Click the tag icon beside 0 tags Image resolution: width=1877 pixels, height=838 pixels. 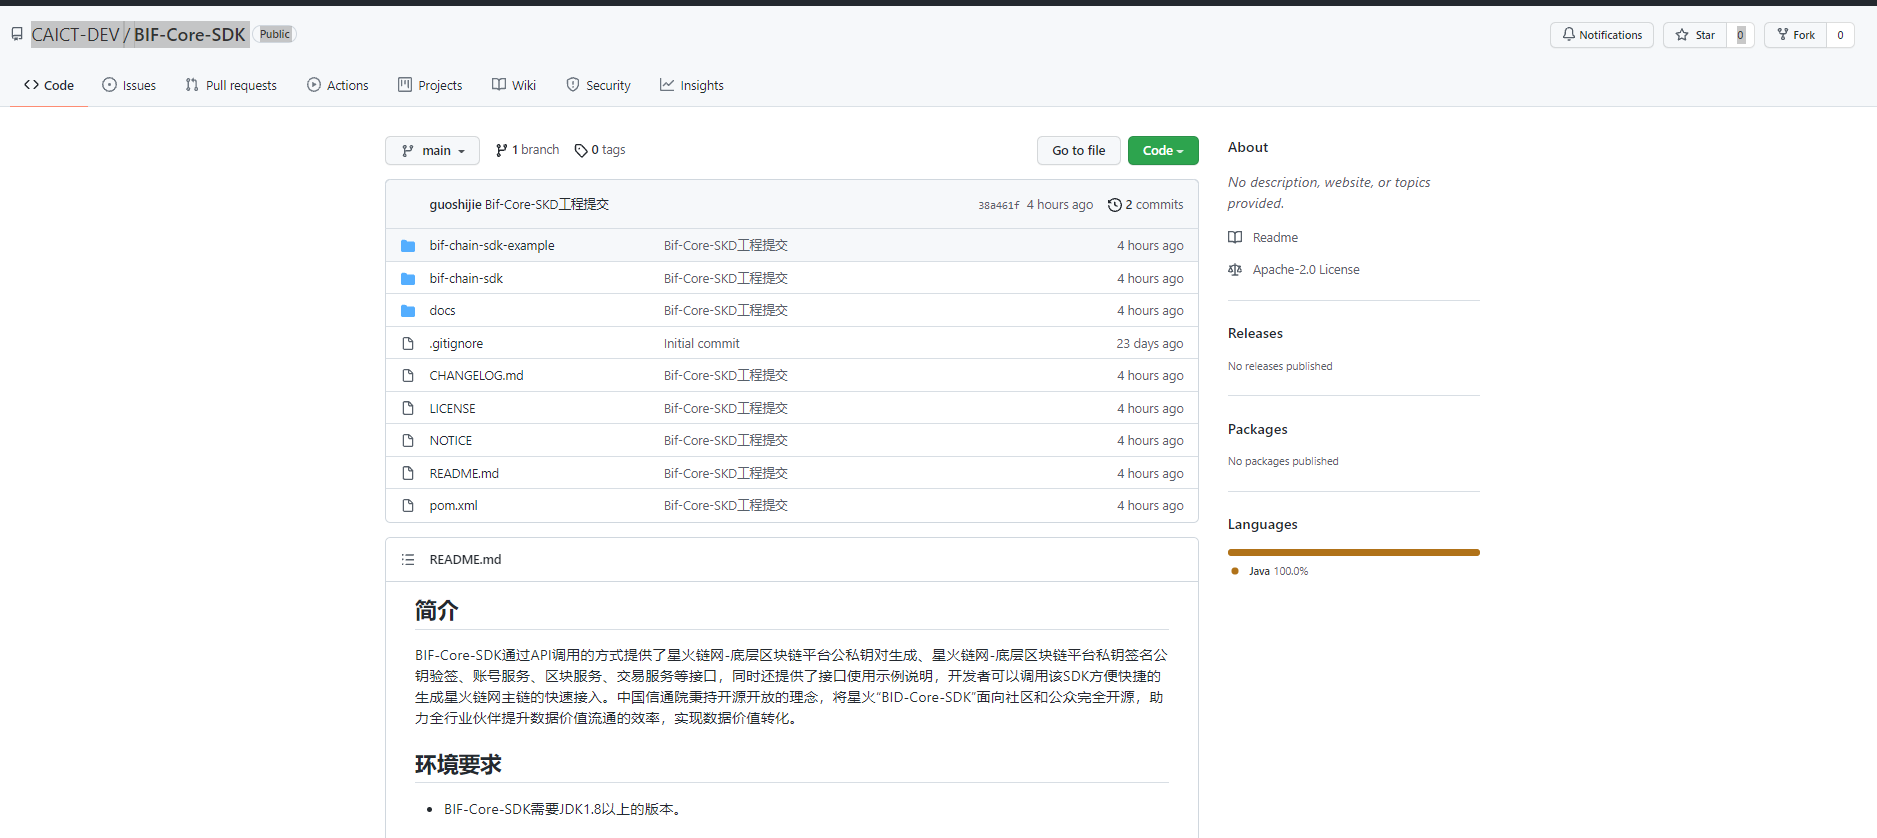[x=581, y=151]
